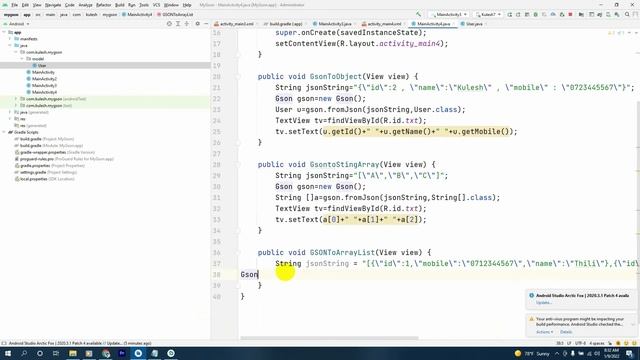Screen dimensions: 640x360
Task: Expand the anti-virus notification chevron
Action: (633, 324)
